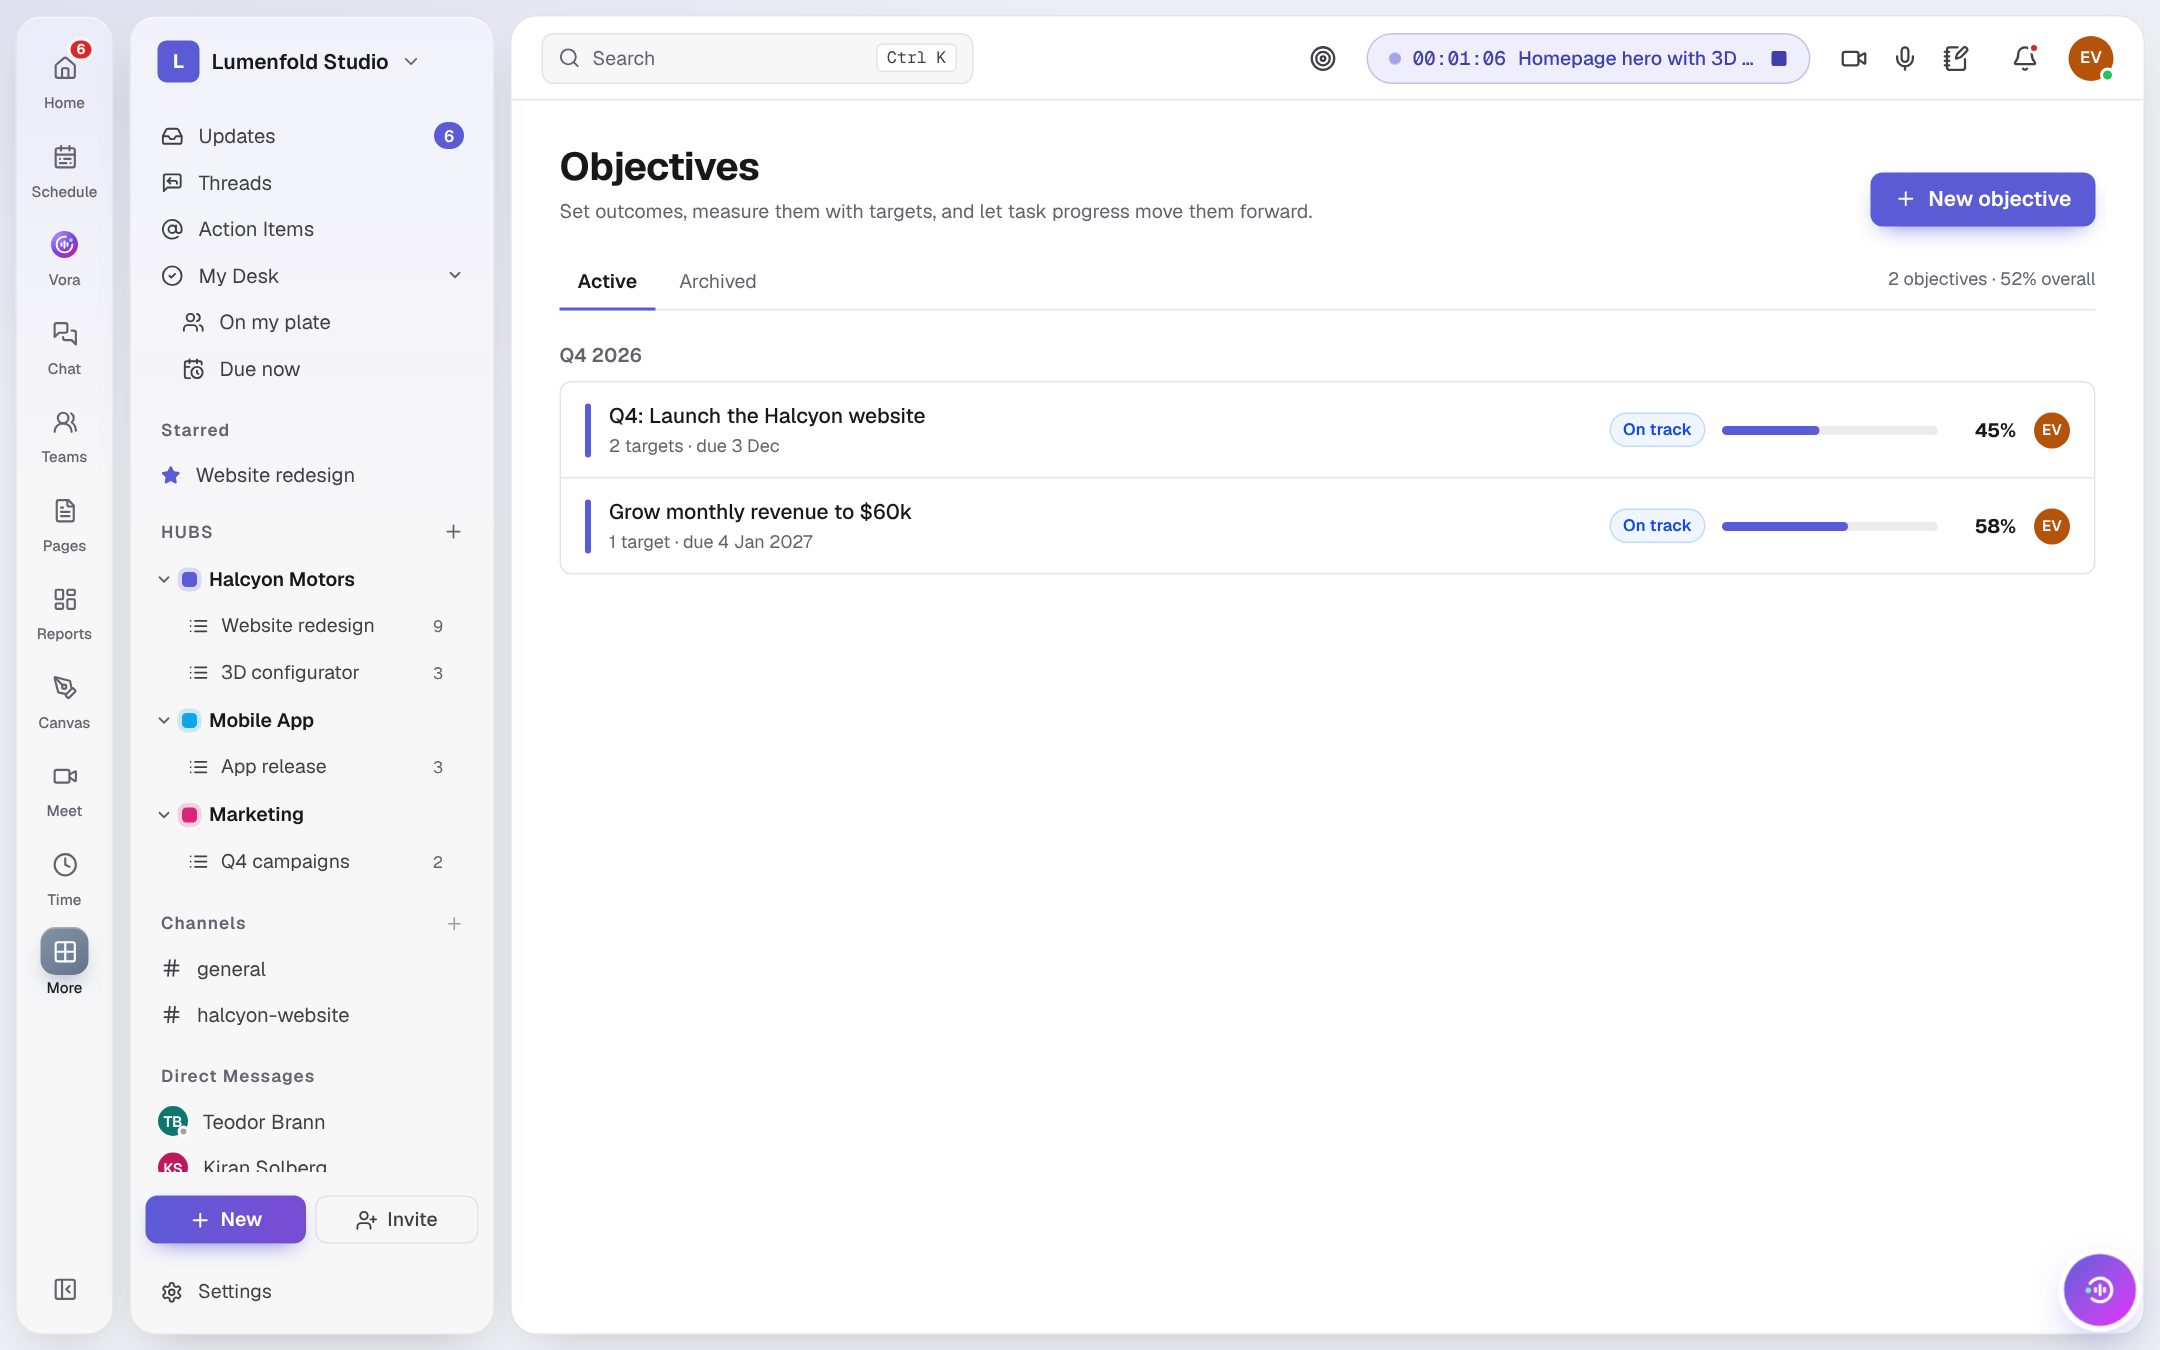Collapse the Halcyon Motors hub
Screen dimensions: 2160x1350
click(x=164, y=579)
